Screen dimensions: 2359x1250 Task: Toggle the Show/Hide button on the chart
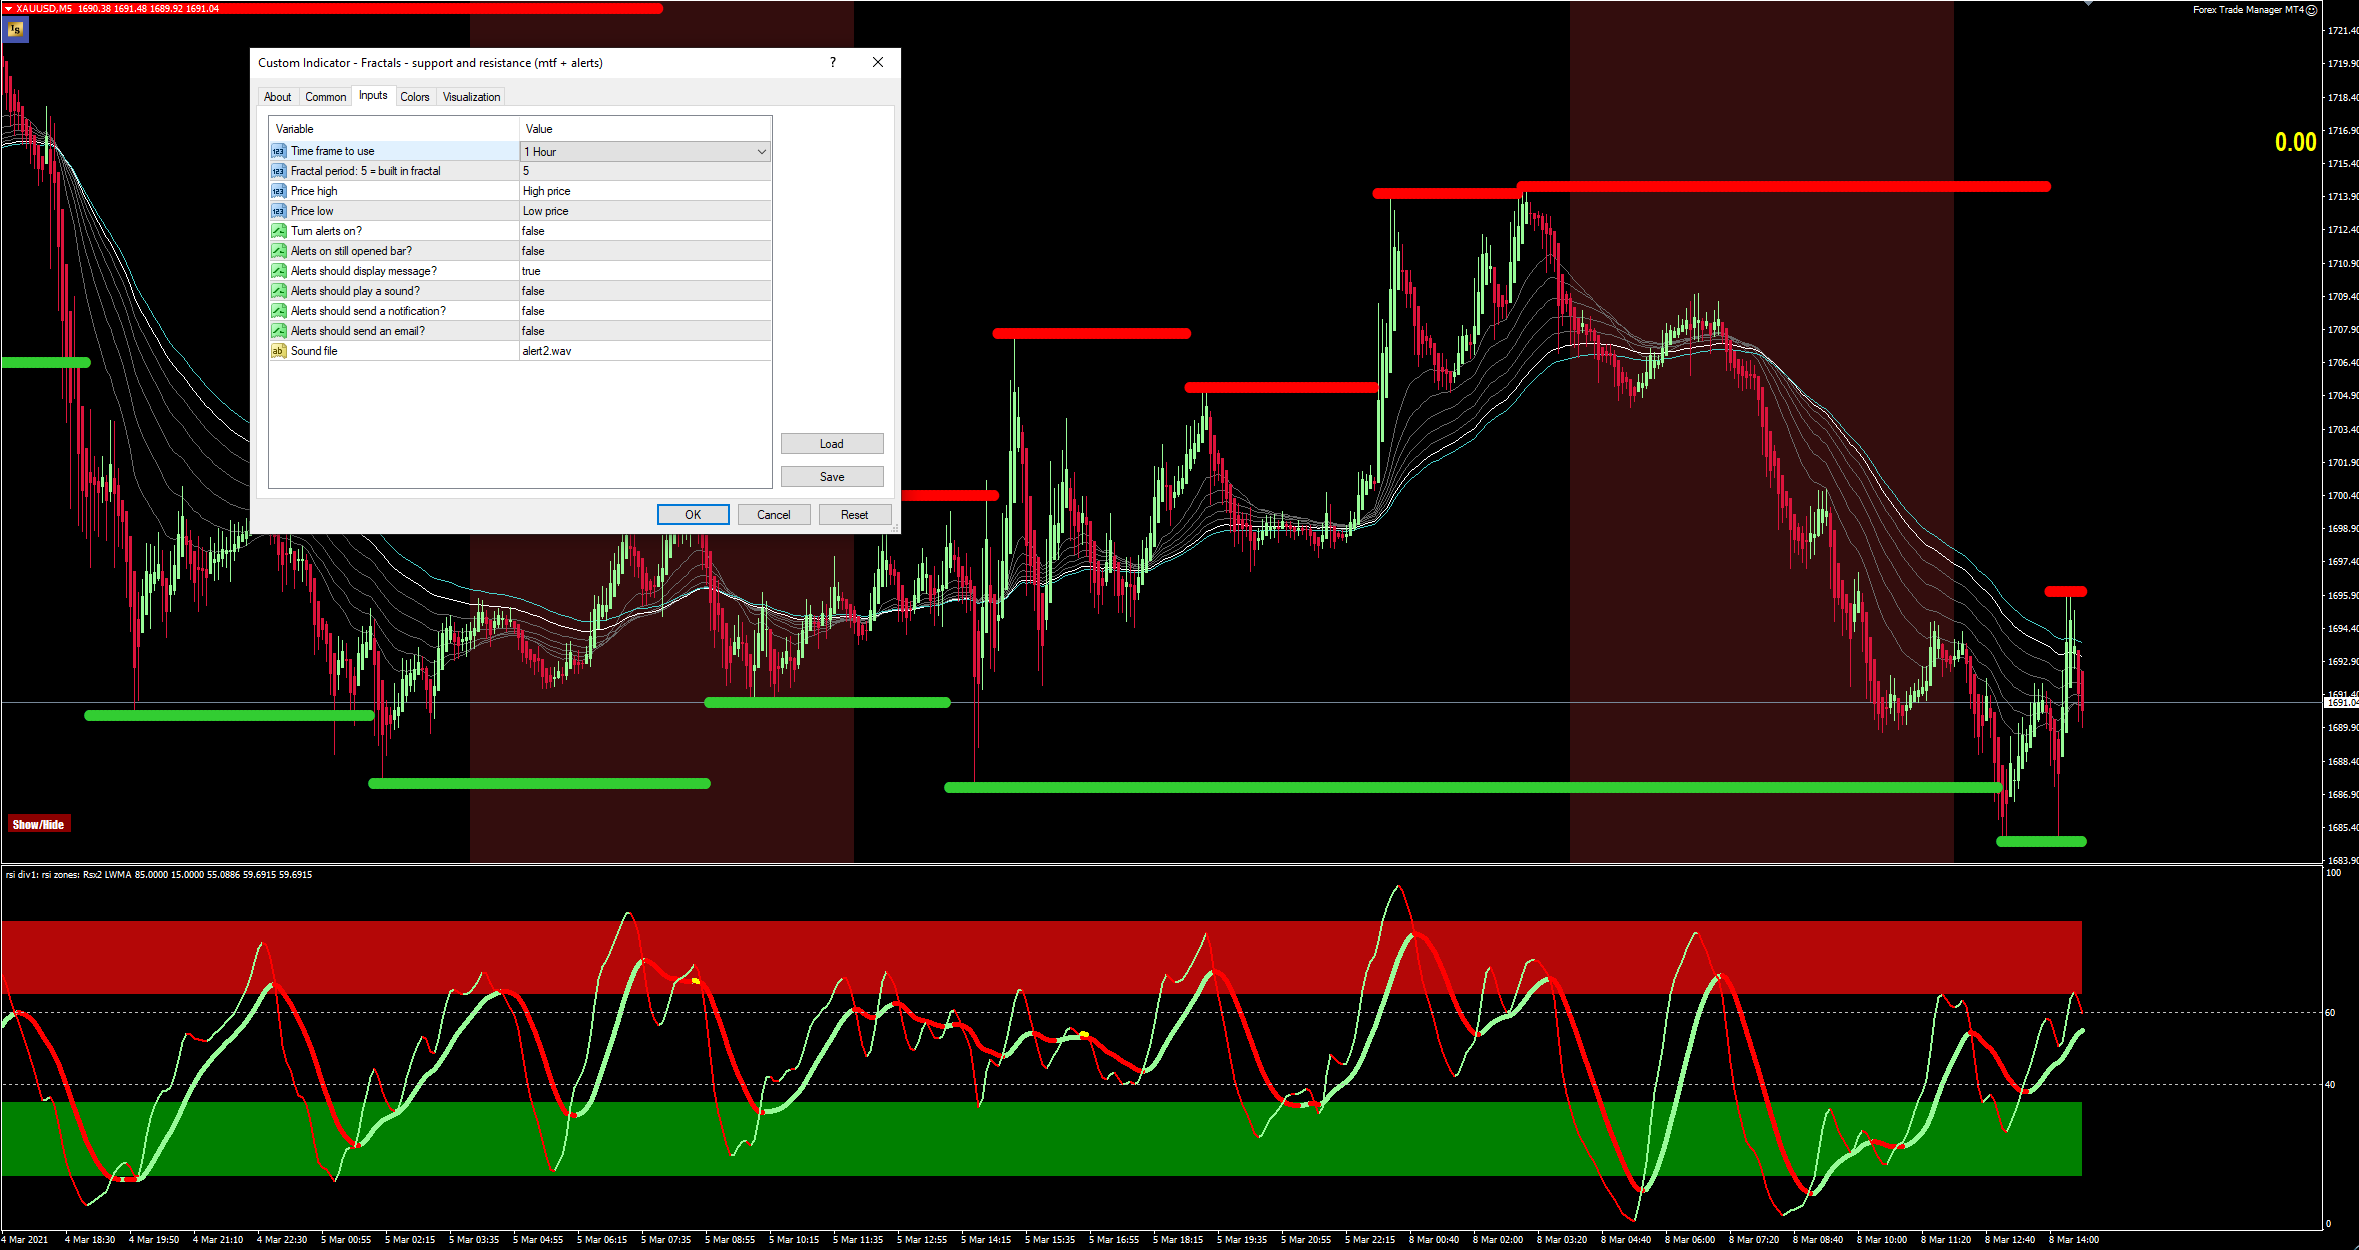38,824
